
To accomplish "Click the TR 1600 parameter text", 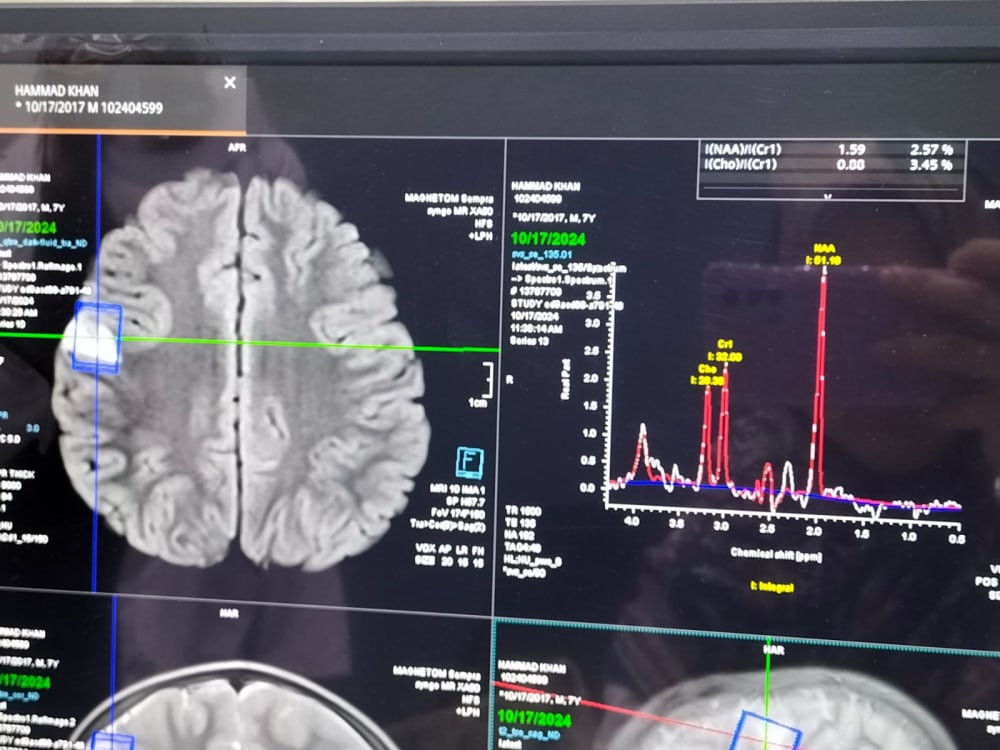I will click(x=523, y=511).
